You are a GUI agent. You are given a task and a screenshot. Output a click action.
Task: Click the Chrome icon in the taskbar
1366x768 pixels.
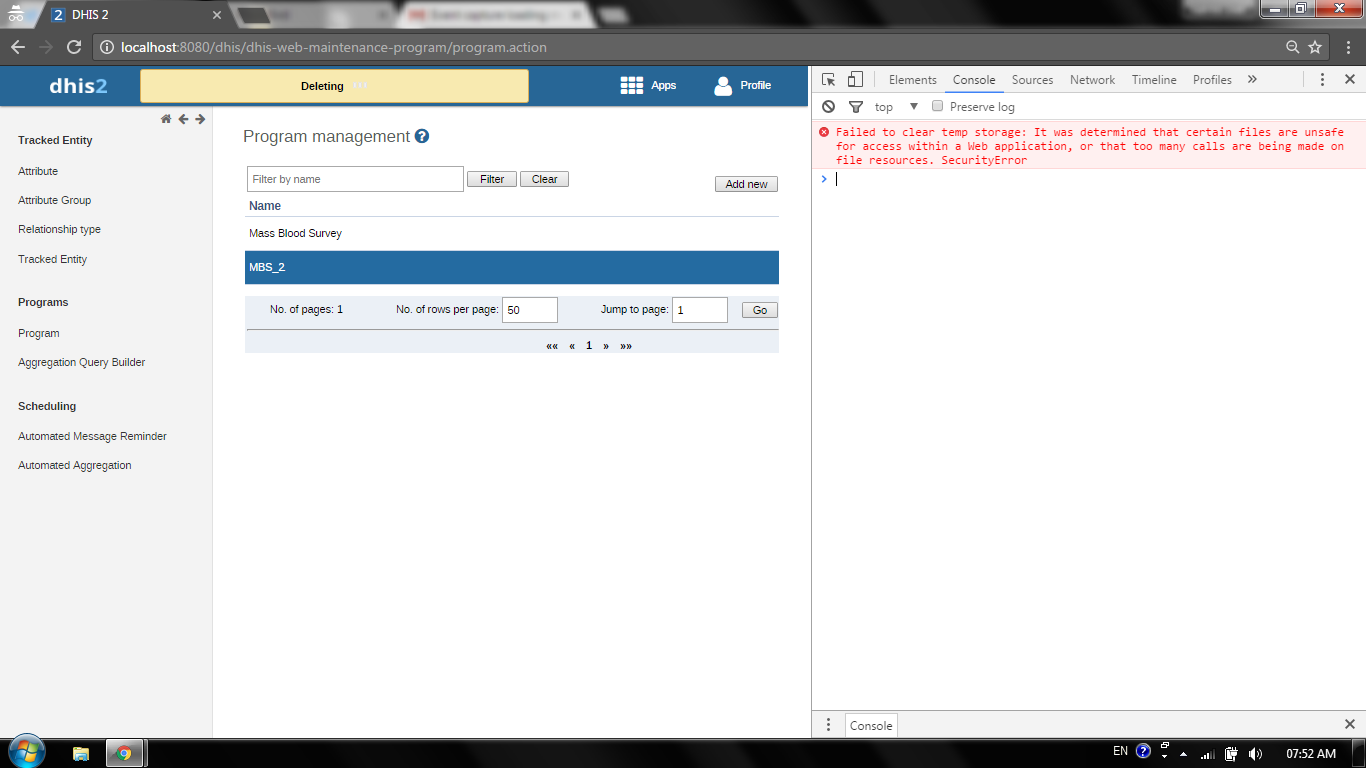[x=124, y=753]
